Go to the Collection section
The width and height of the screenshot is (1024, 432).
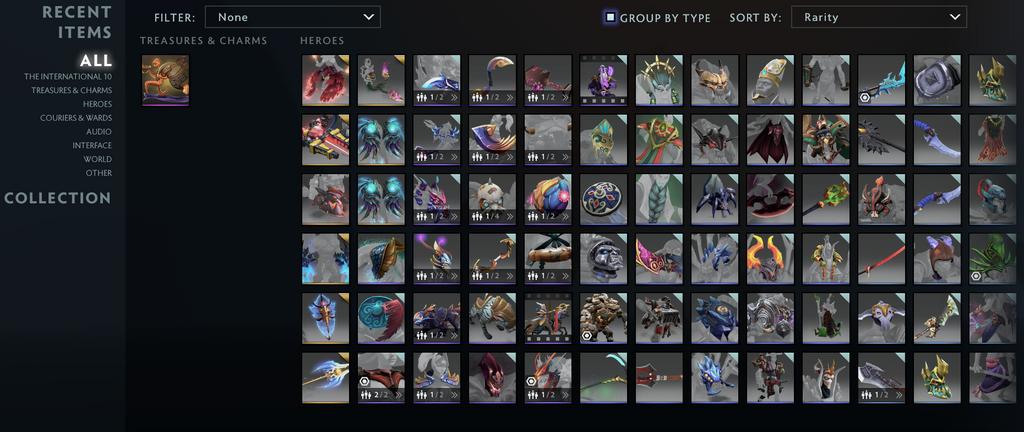[57, 198]
